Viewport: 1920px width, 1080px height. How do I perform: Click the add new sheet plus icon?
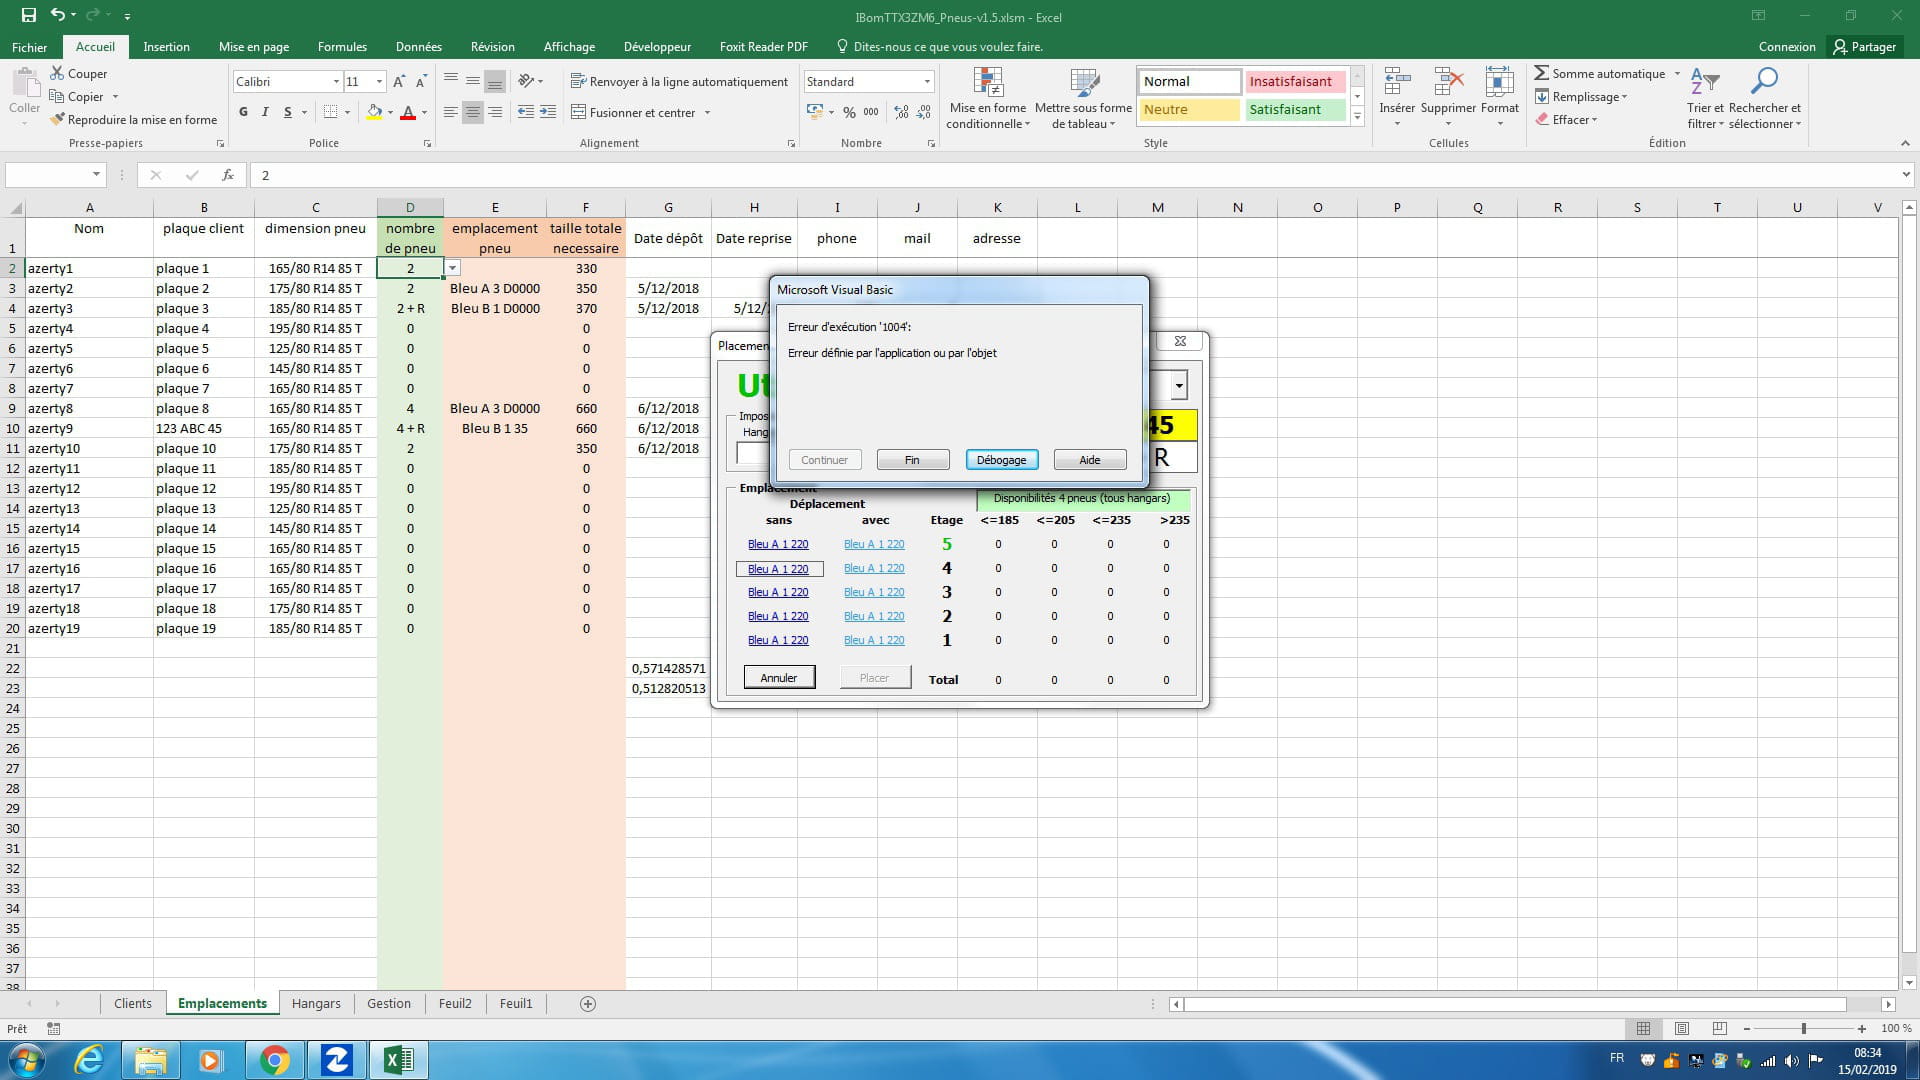[x=588, y=1004]
